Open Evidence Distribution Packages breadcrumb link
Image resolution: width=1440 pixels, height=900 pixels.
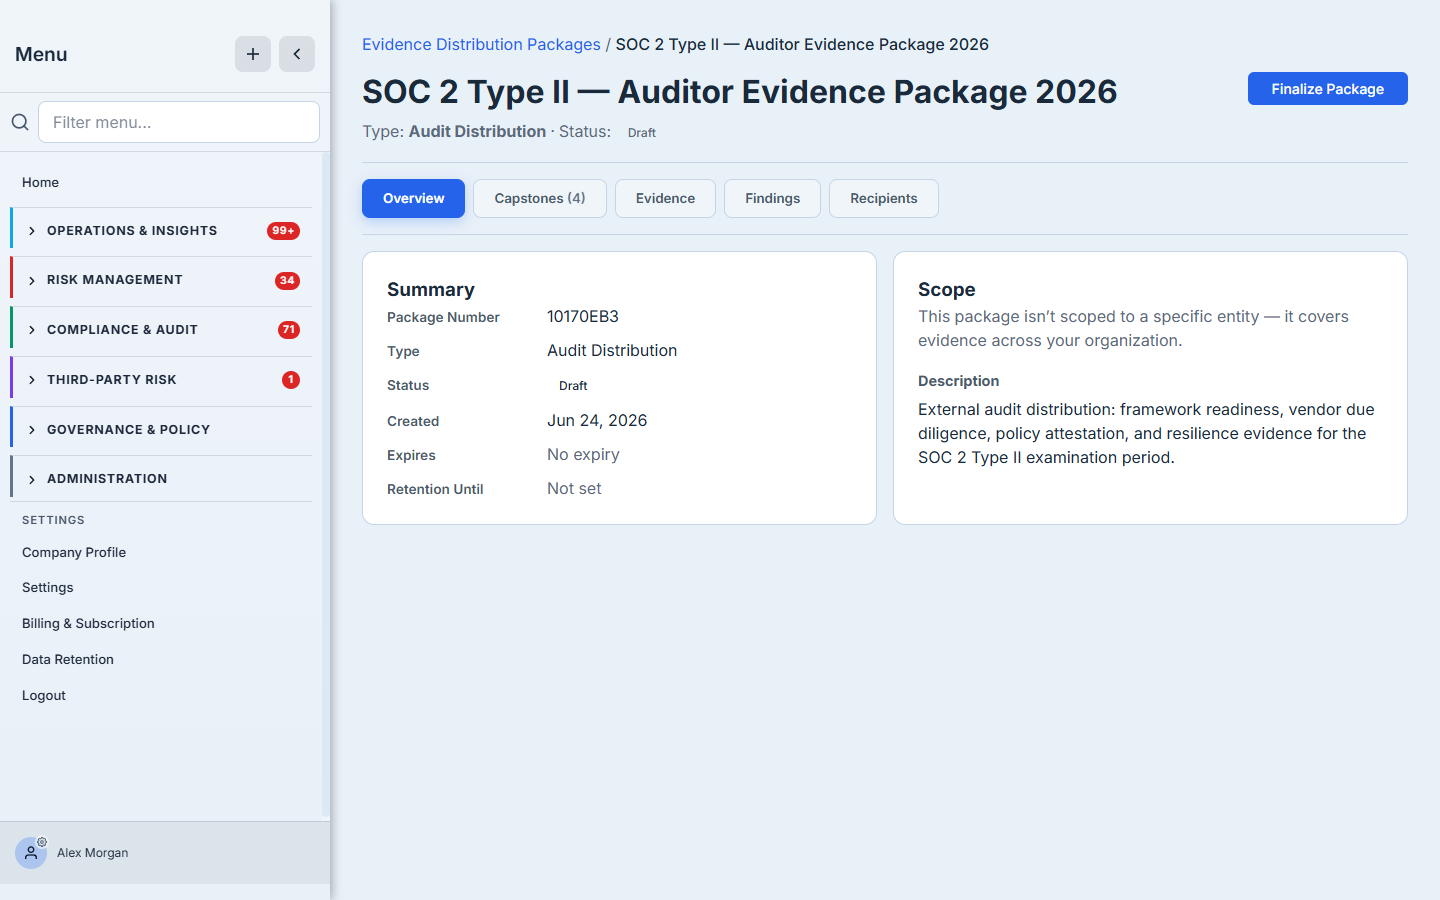481,44
